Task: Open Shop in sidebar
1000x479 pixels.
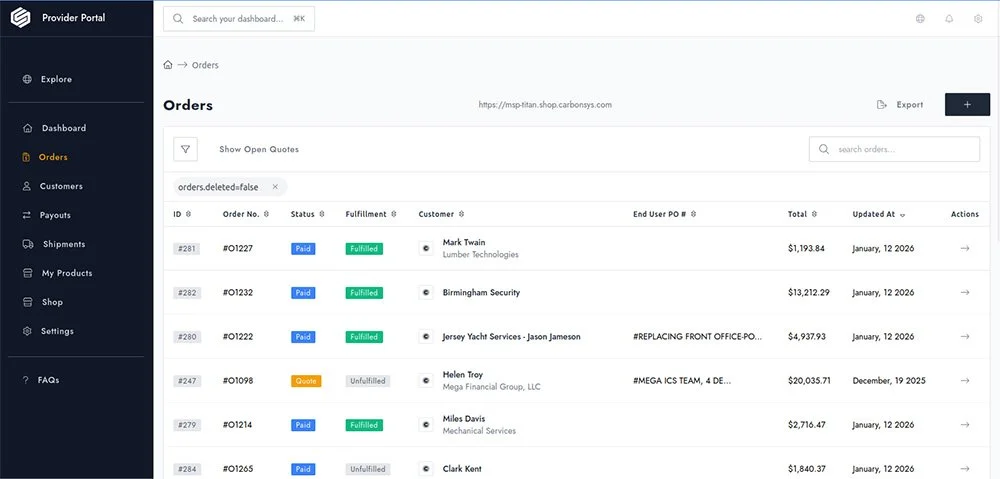Action: [43, 302]
